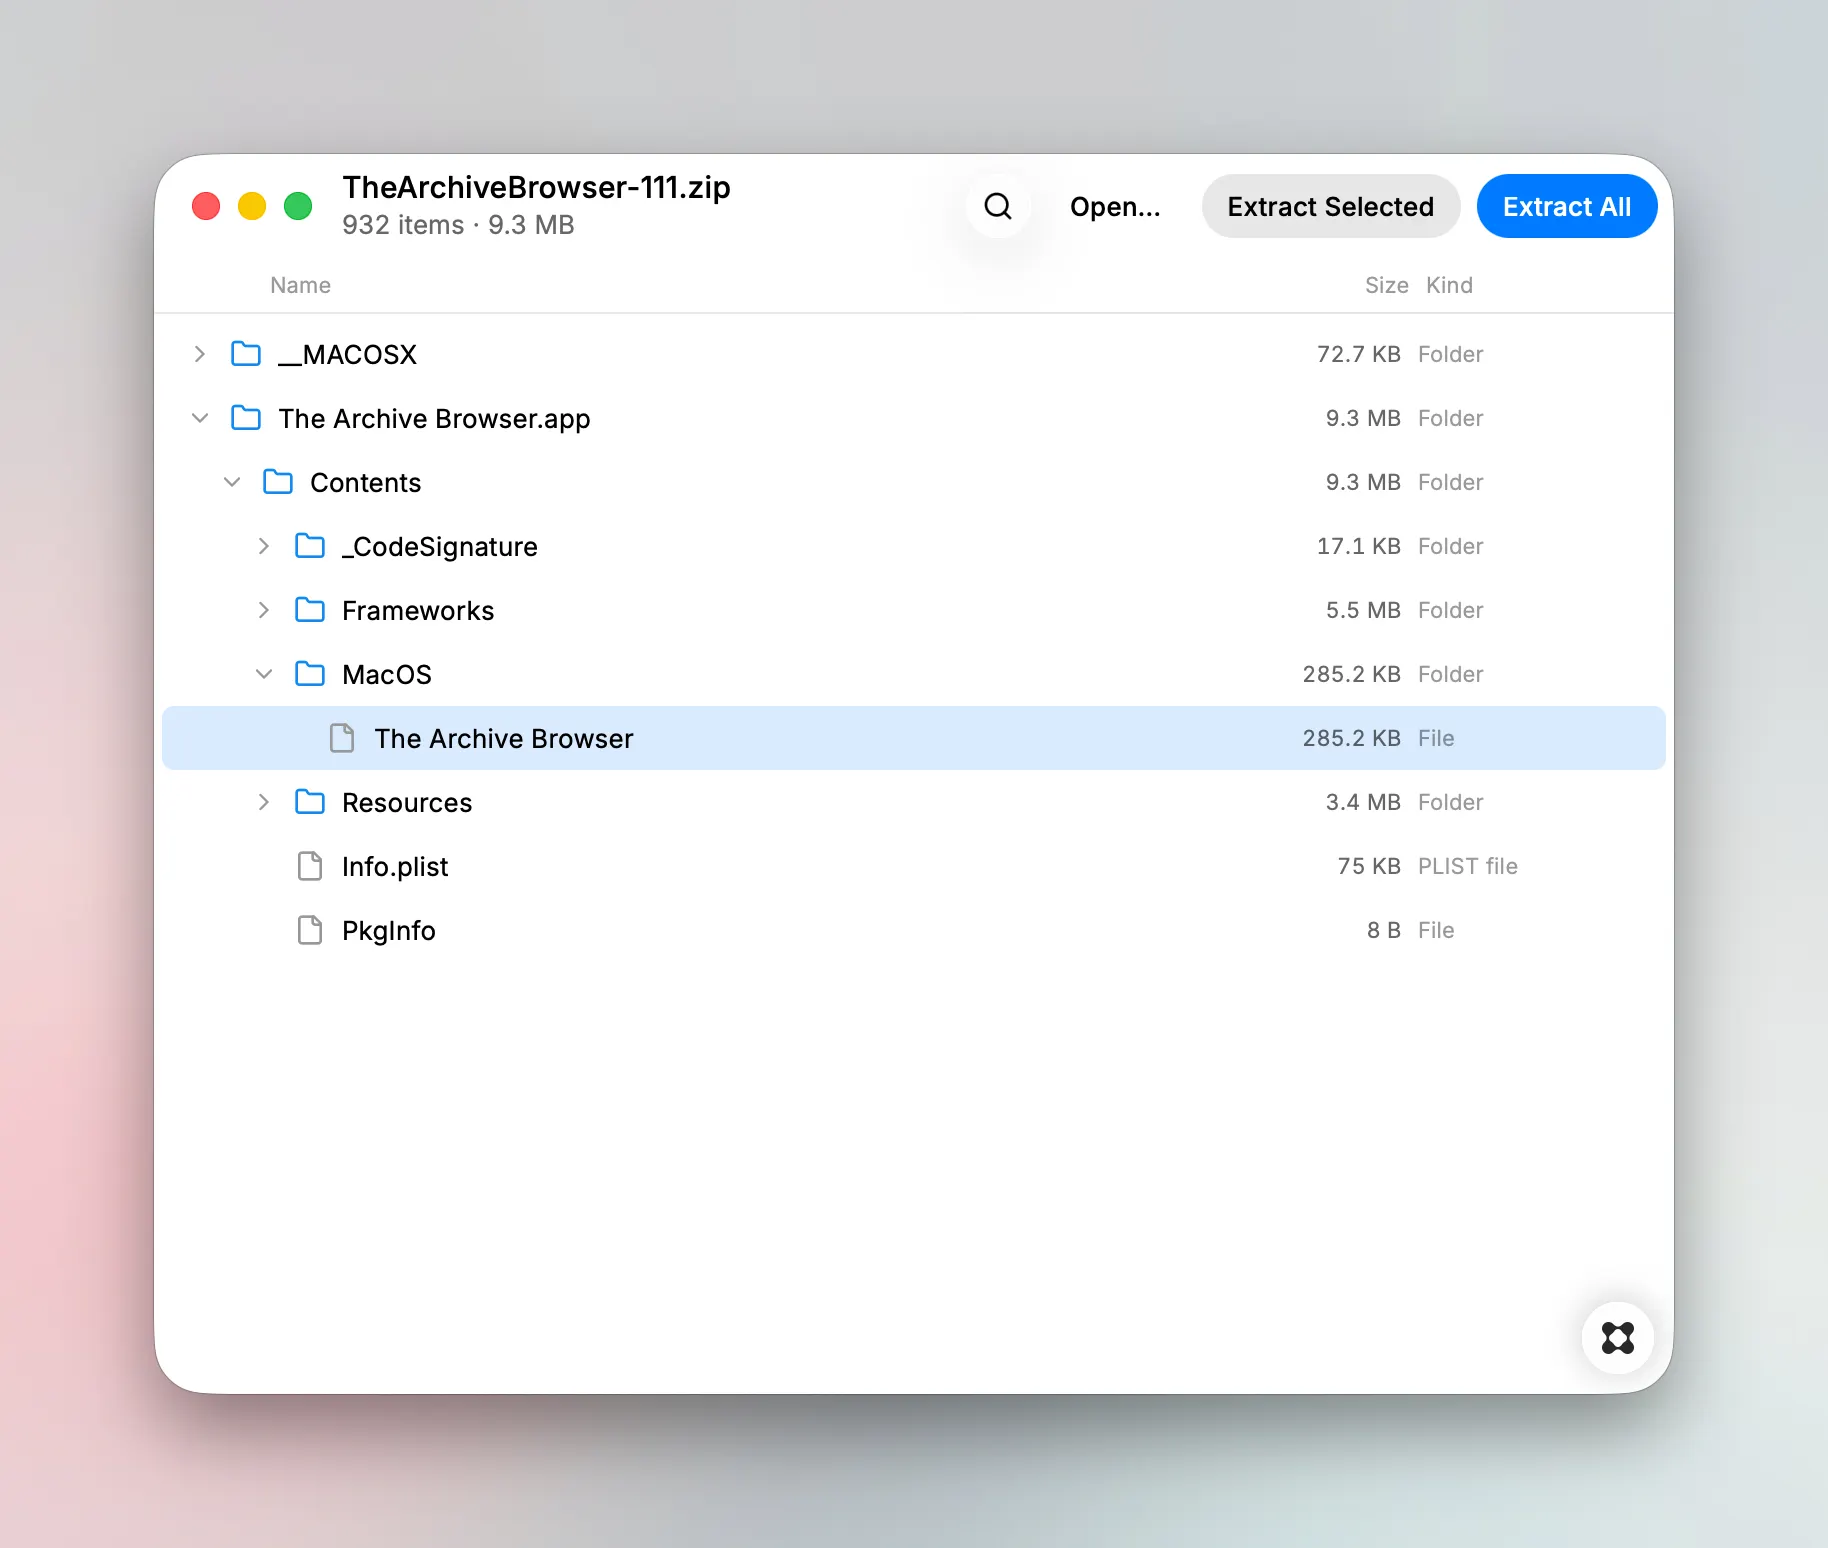Select the Info.plist file name
Viewport: 1828px width, 1548px height.
[395, 866]
